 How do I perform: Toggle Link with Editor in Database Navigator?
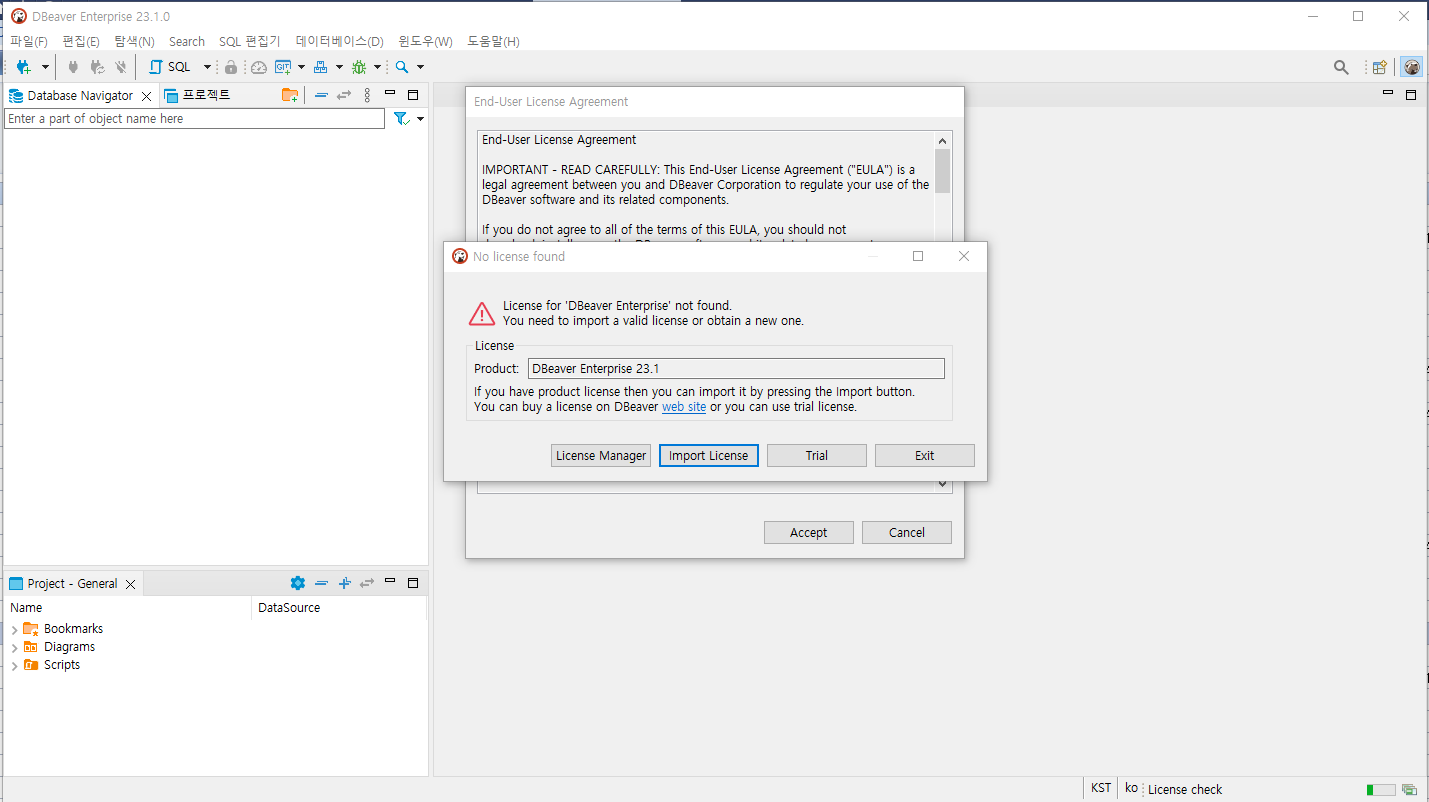pos(344,95)
